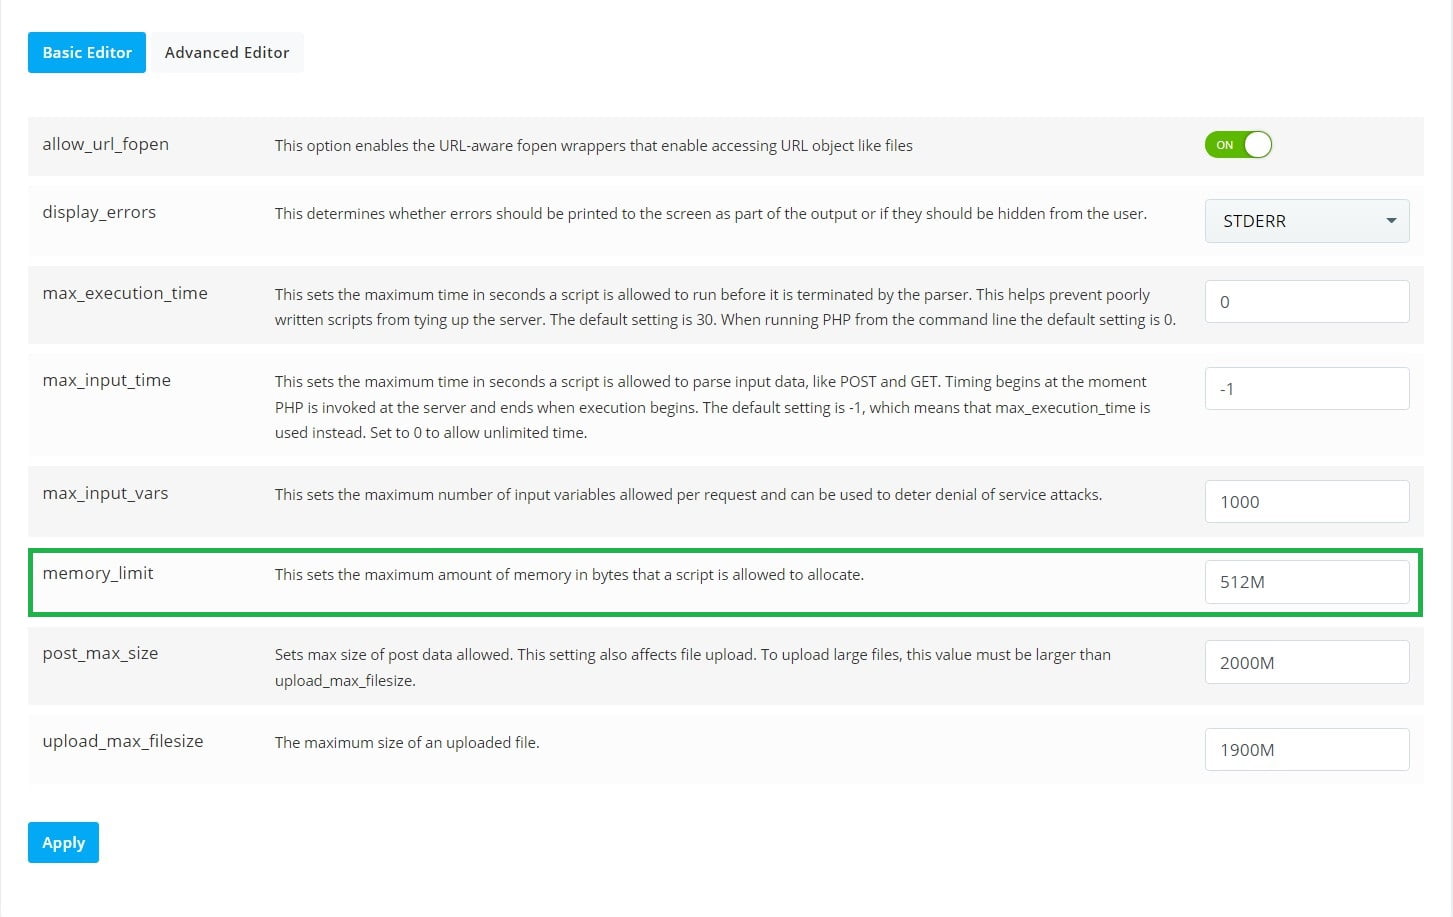Select the max_execution_time setting label
The height and width of the screenshot is (917, 1453).
click(125, 293)
